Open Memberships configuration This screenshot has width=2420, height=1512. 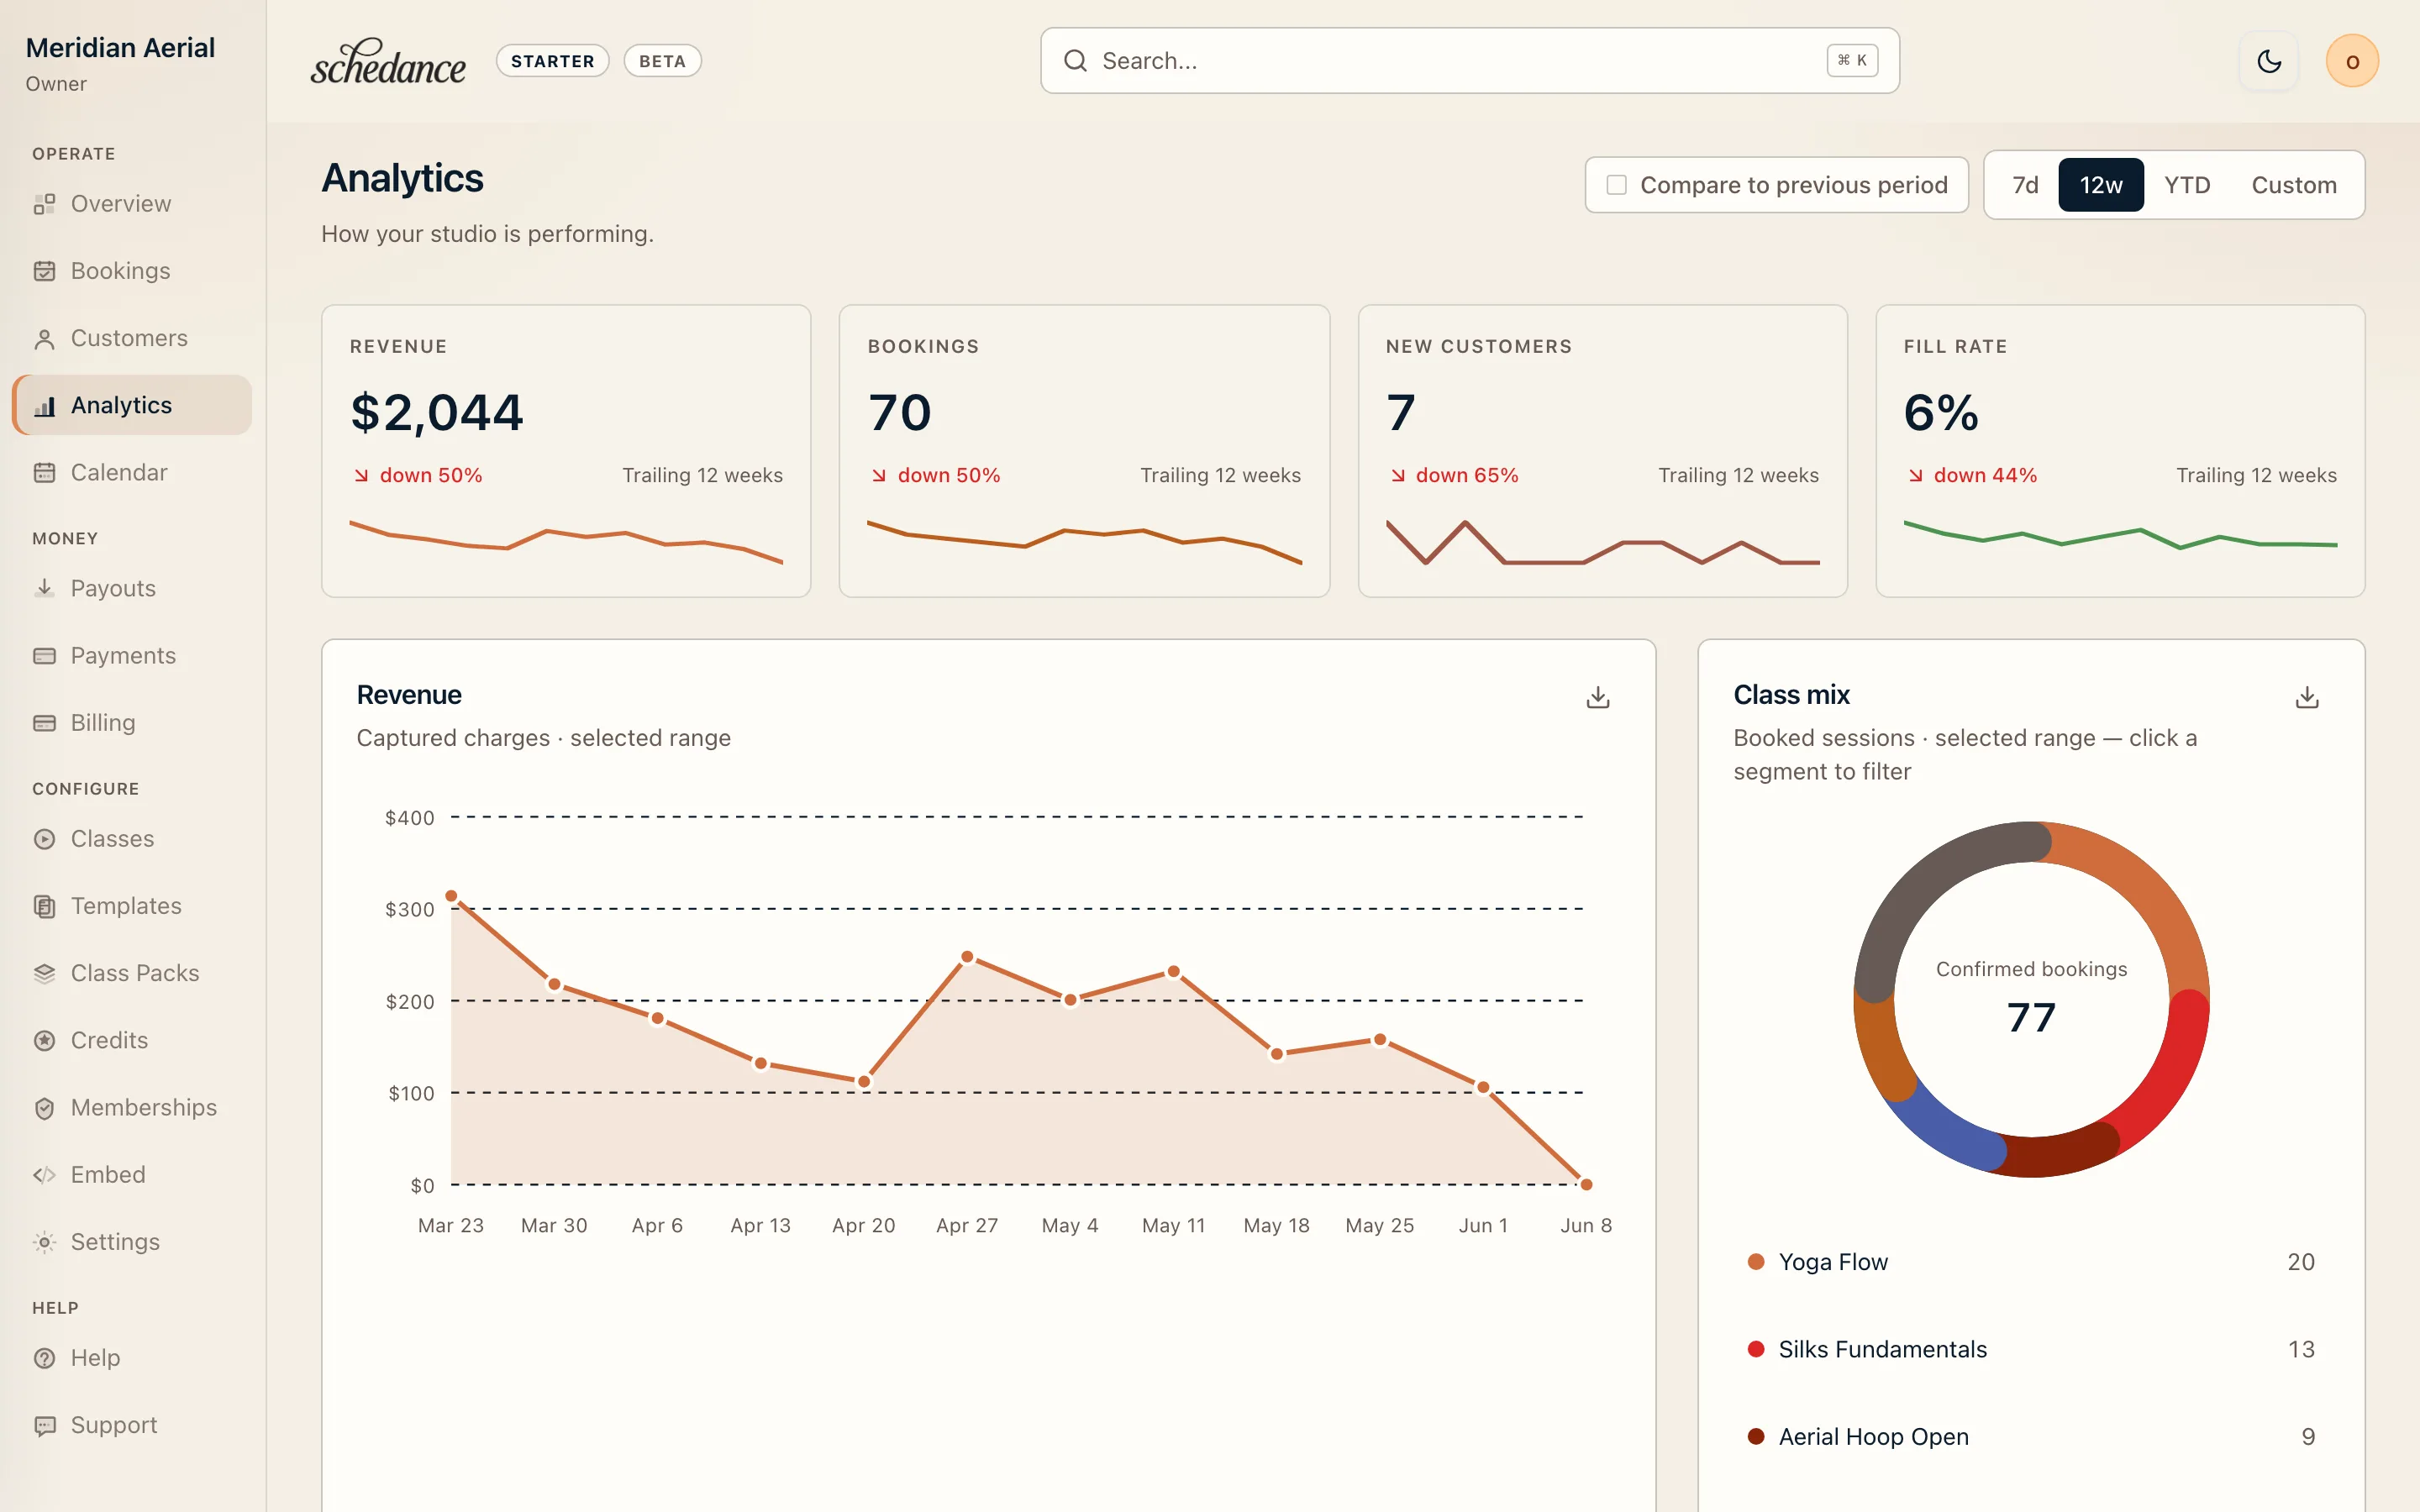(x=132, y=1108)
